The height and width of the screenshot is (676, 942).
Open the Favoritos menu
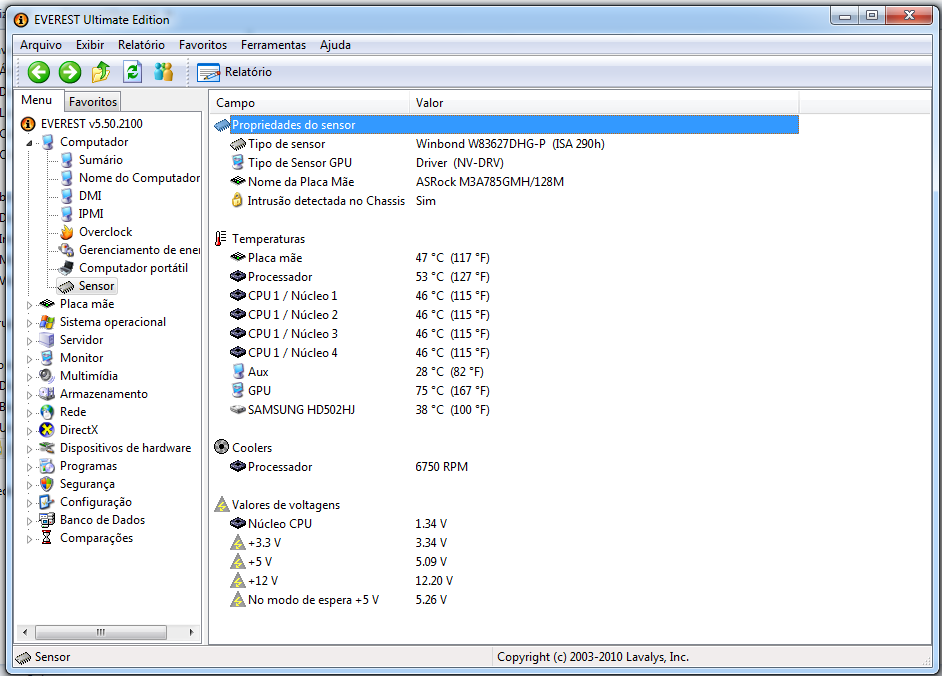[203, 45]
